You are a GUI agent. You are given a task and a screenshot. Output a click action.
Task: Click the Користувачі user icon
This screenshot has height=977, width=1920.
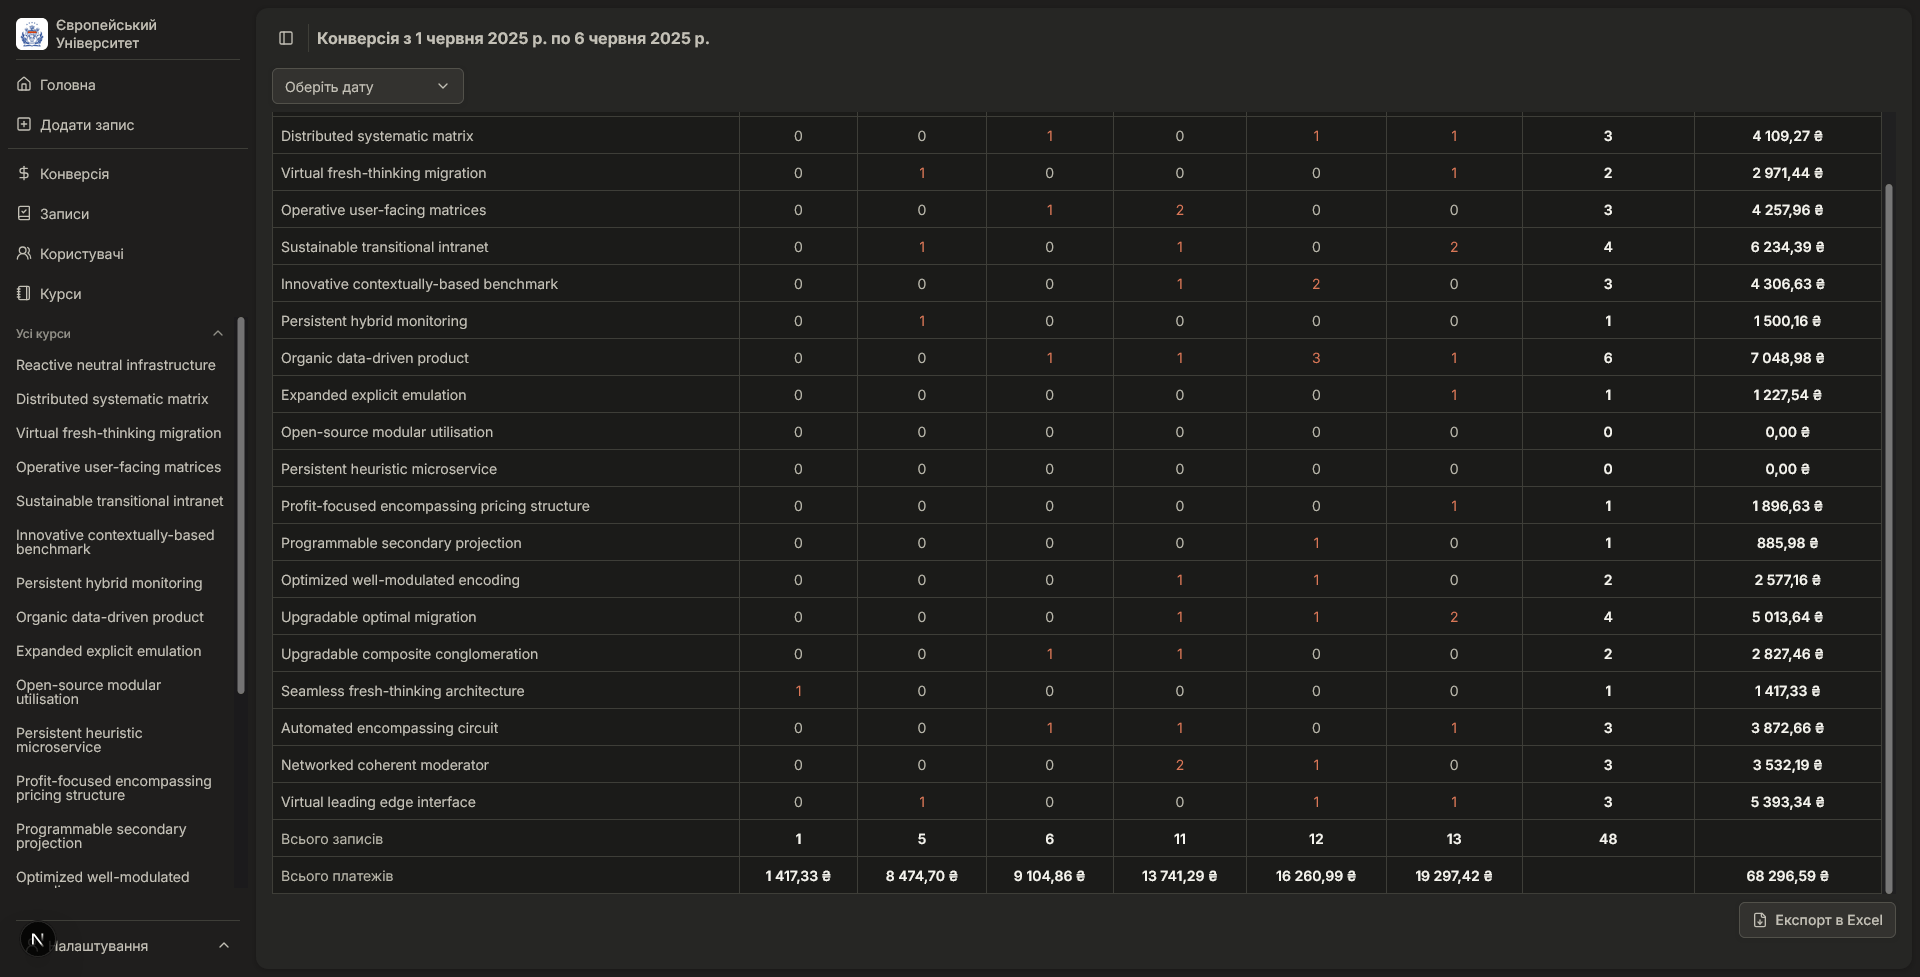pyautogui.click(x=24, y=254)
